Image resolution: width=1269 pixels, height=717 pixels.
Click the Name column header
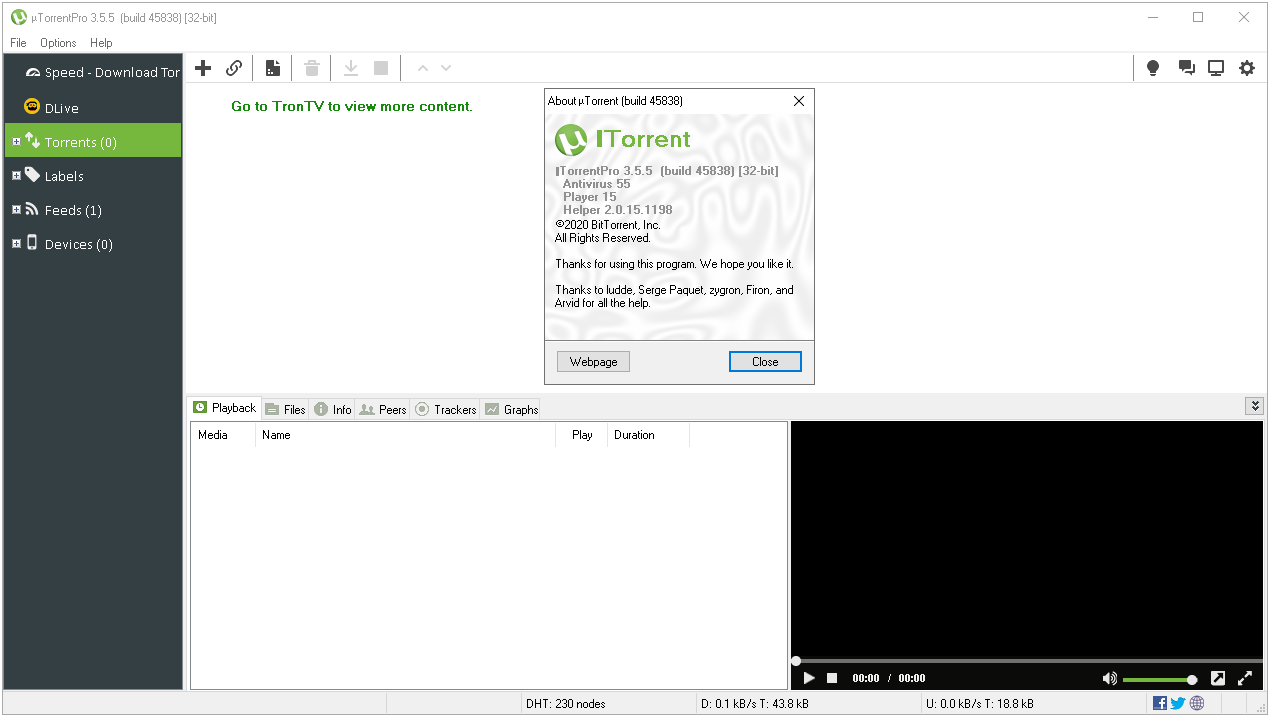[405, 435]
